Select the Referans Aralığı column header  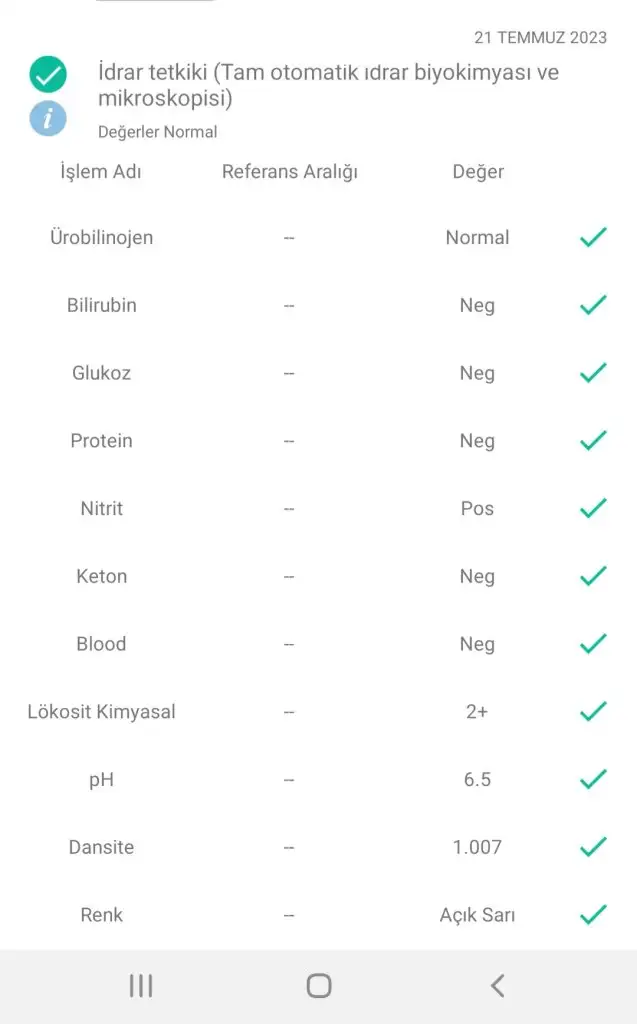(290, 172)
